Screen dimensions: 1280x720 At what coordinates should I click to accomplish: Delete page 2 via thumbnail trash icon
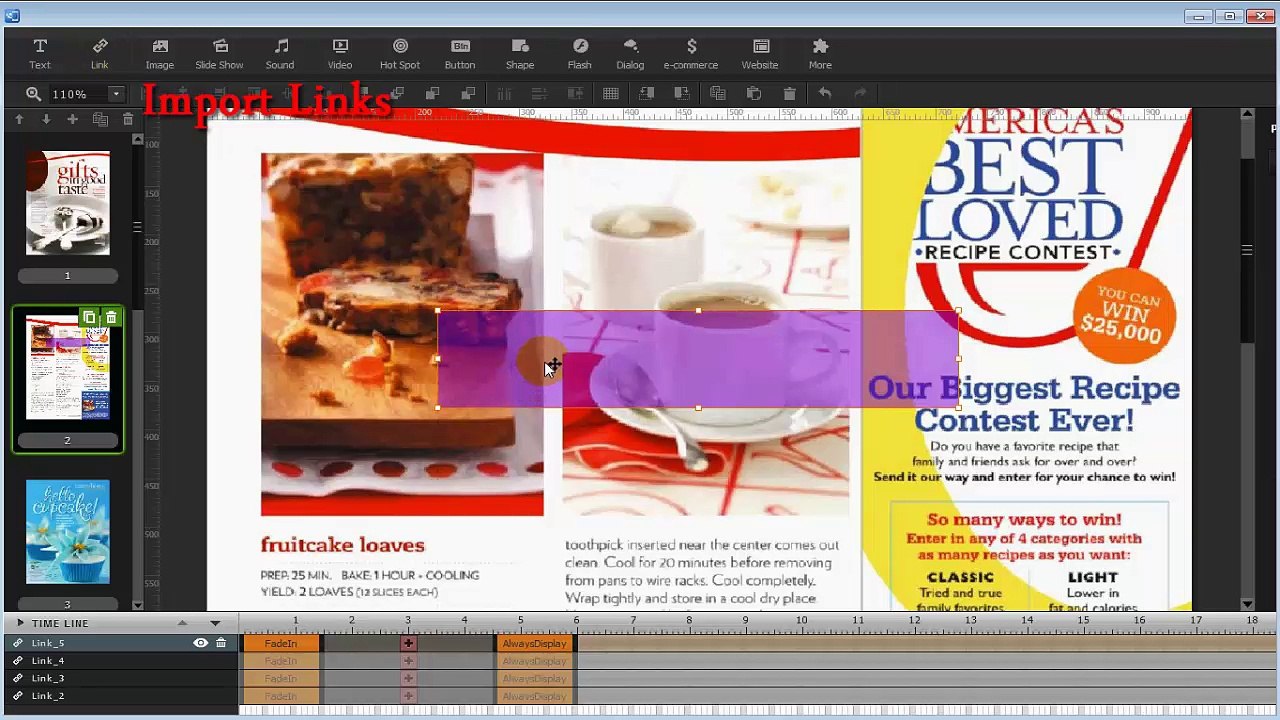click(111, 318)
